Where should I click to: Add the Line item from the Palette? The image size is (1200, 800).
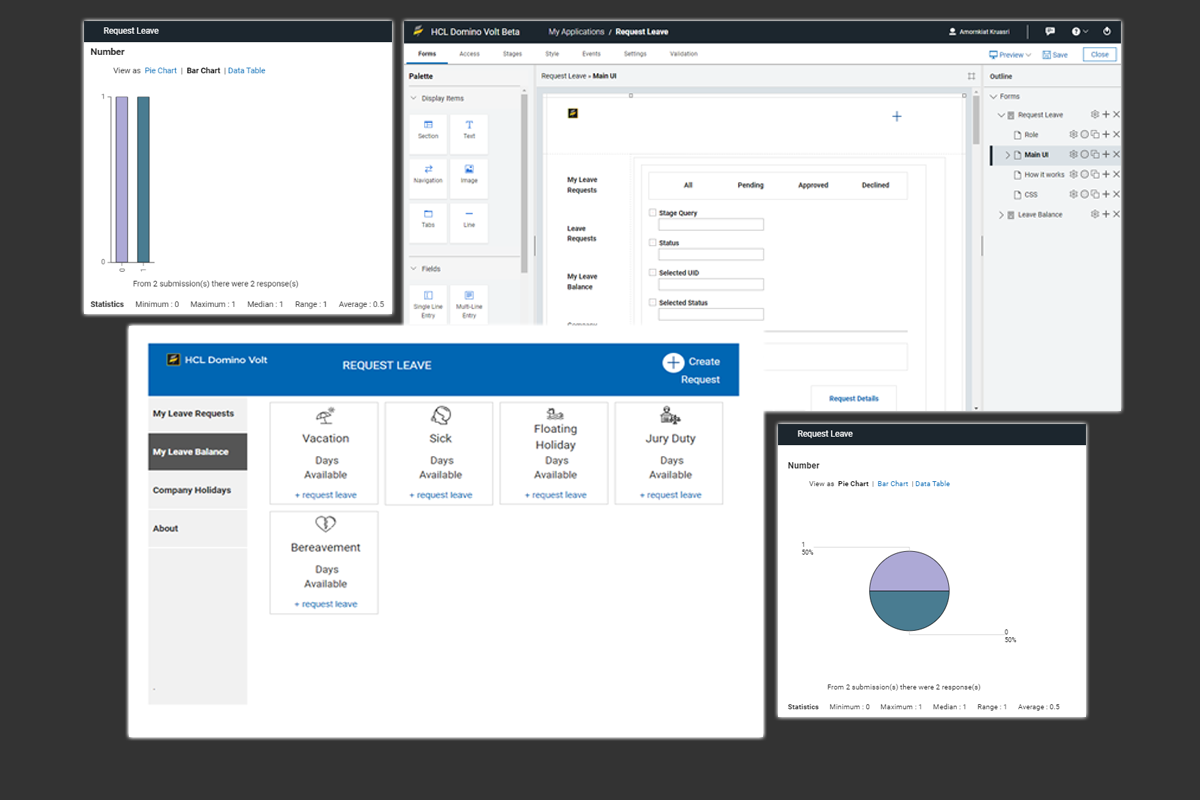click(469, 223)
